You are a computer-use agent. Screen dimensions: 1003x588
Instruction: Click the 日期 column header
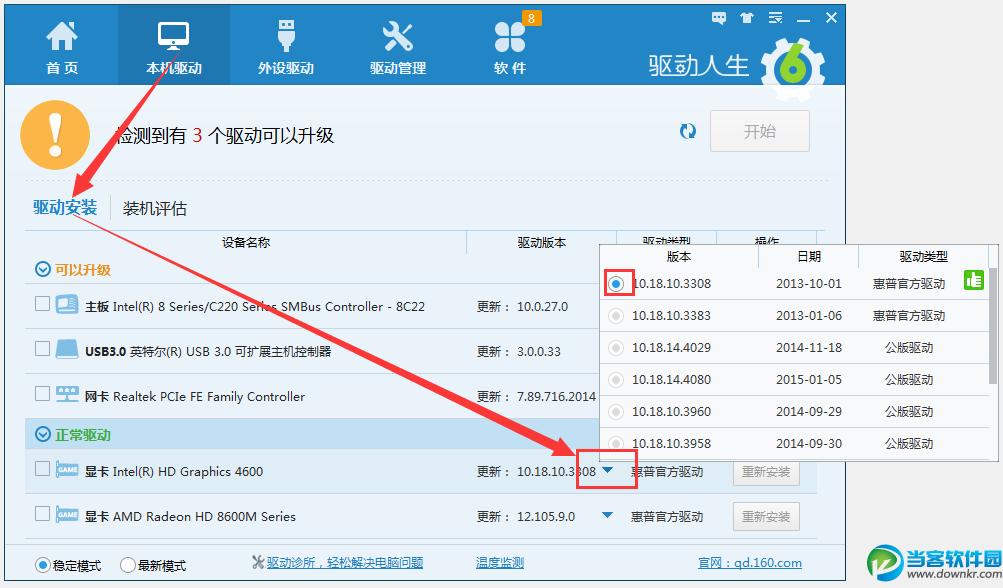809,257
